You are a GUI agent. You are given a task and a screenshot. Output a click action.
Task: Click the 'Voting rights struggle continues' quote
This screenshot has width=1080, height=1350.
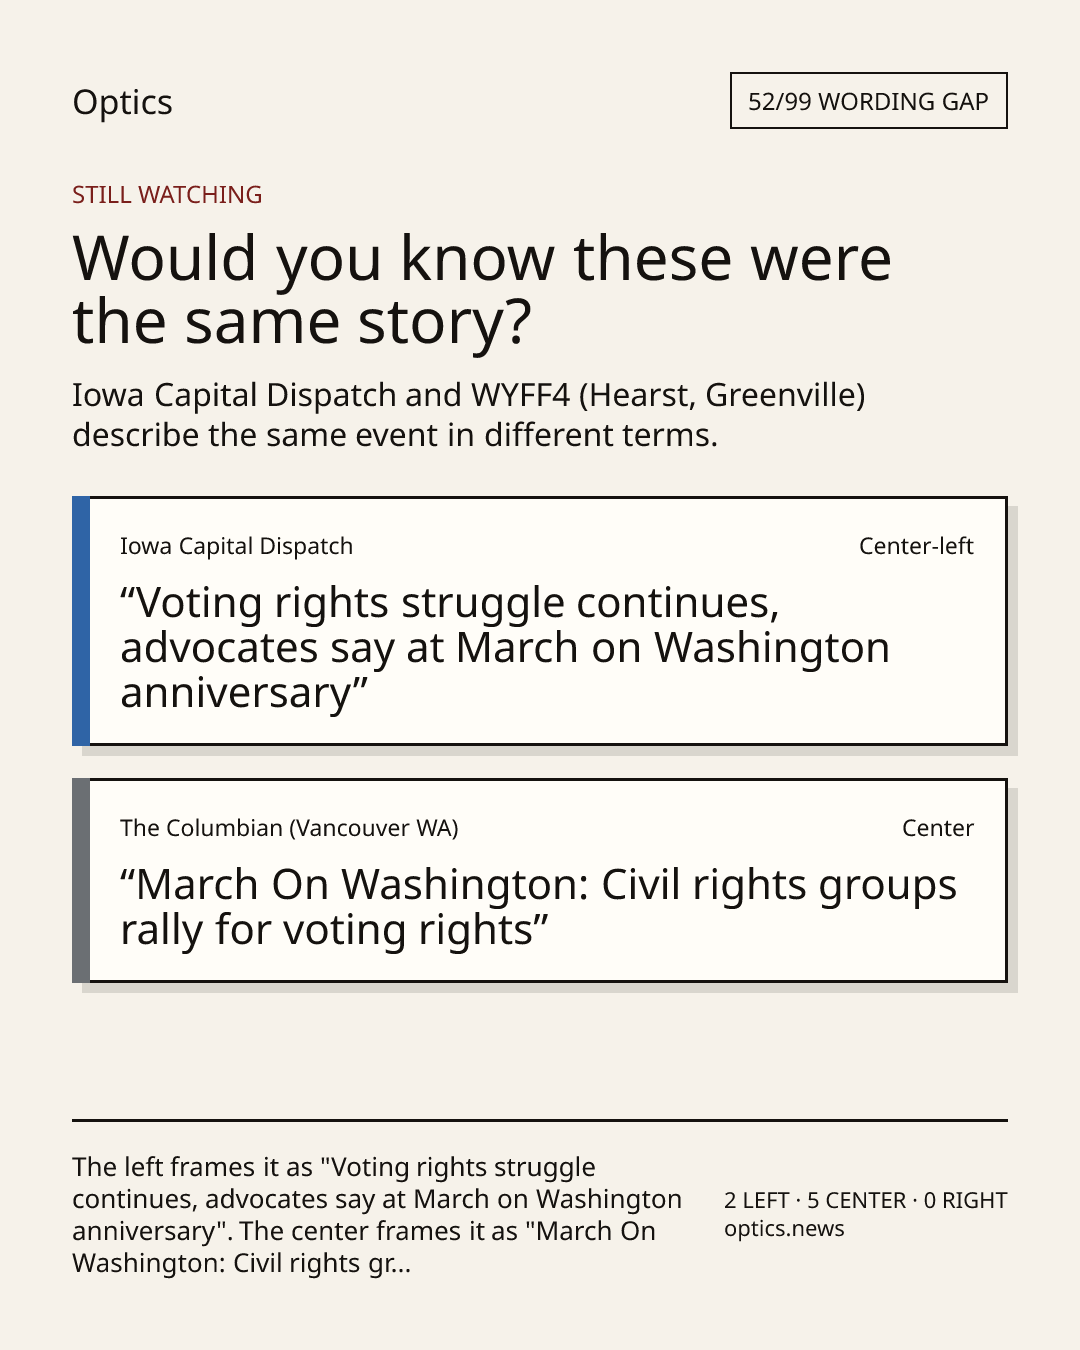pos(505,648)
